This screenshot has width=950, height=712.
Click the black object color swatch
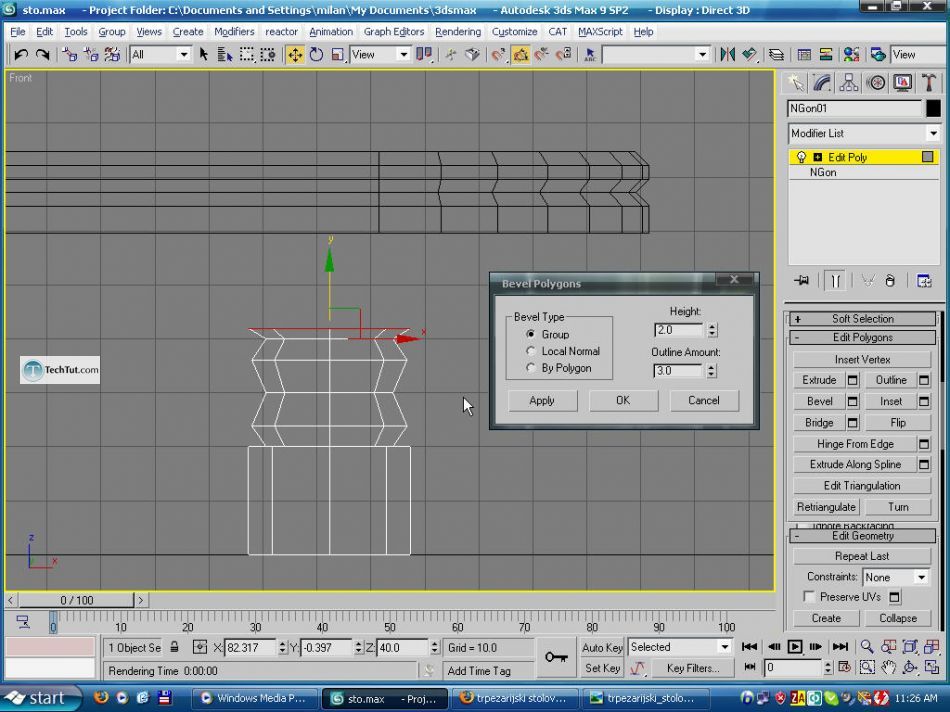(933, 108)
